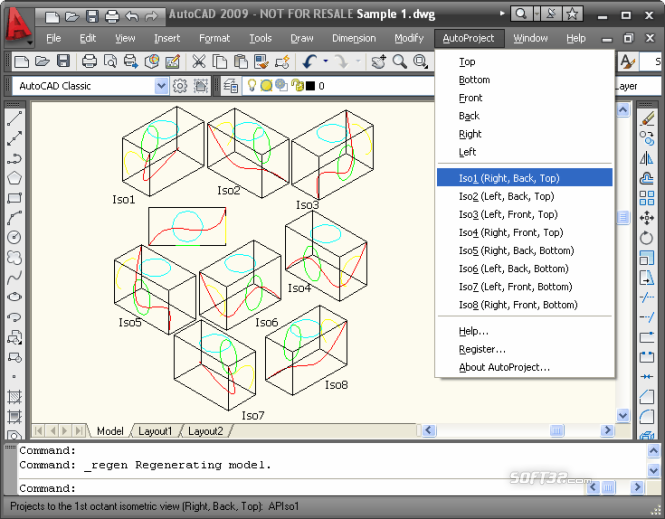665x519 pixels.
Task: Select the Revision Cloud tool
Action: [14, 257]
